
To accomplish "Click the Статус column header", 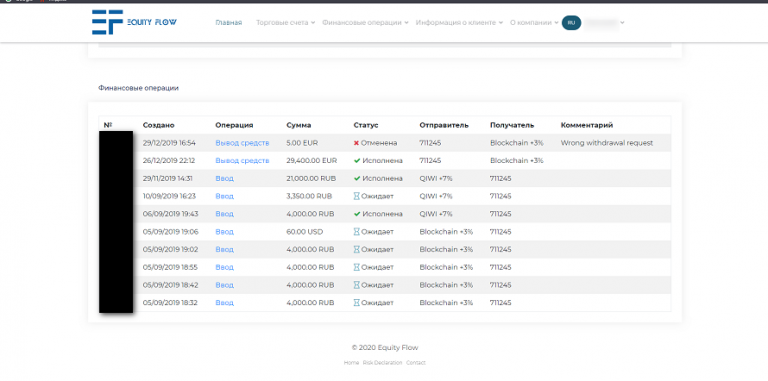I will click(366, 125).
